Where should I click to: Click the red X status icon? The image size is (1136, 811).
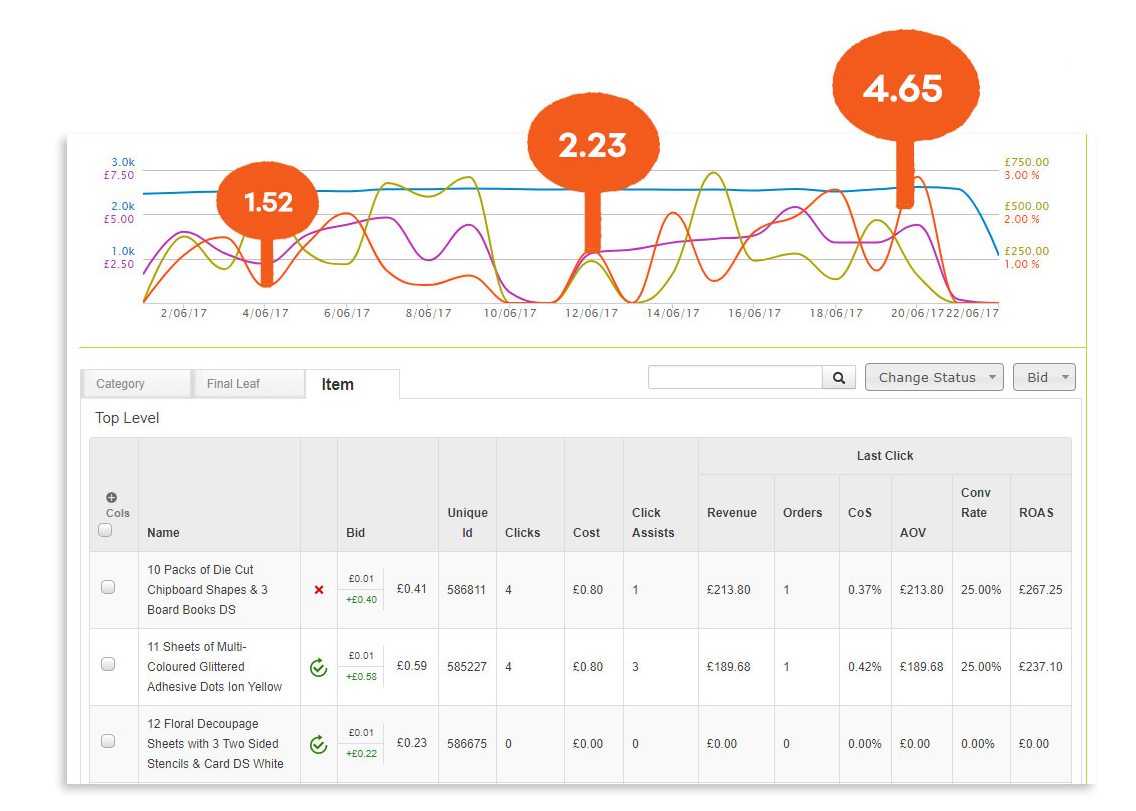pos(319,590)
